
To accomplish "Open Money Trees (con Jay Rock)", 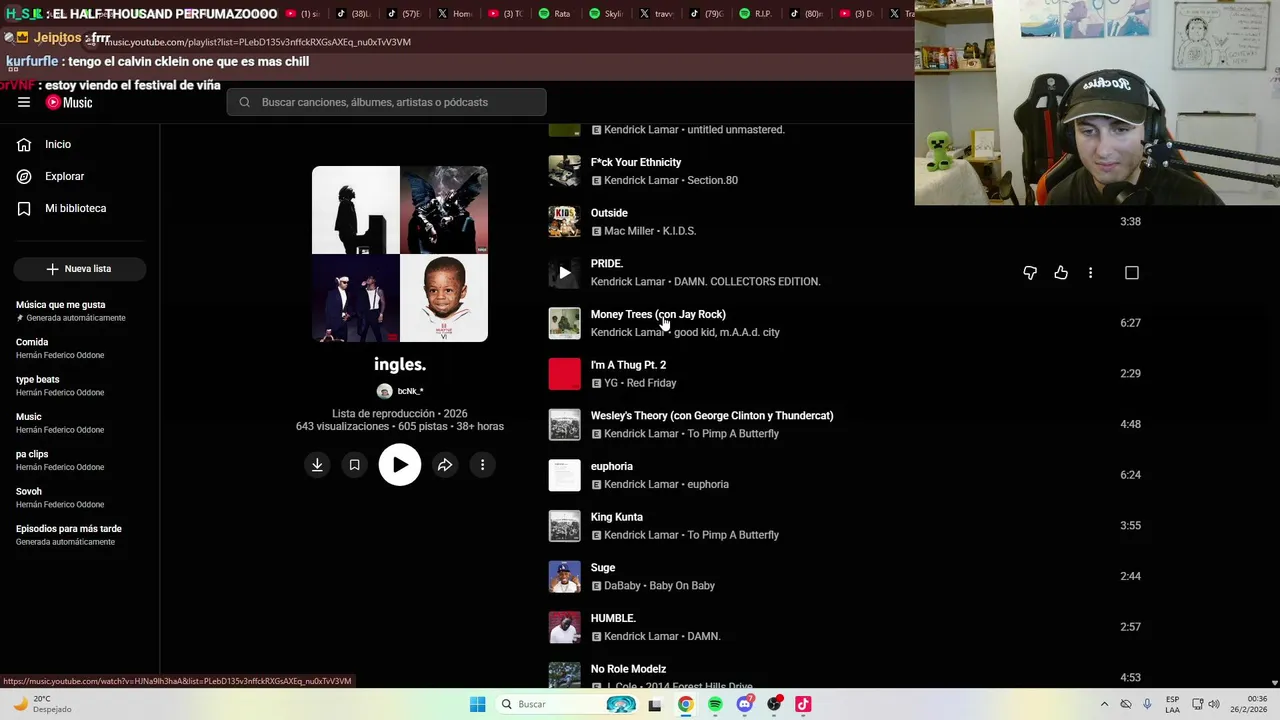I will click(x=658, y=314).
